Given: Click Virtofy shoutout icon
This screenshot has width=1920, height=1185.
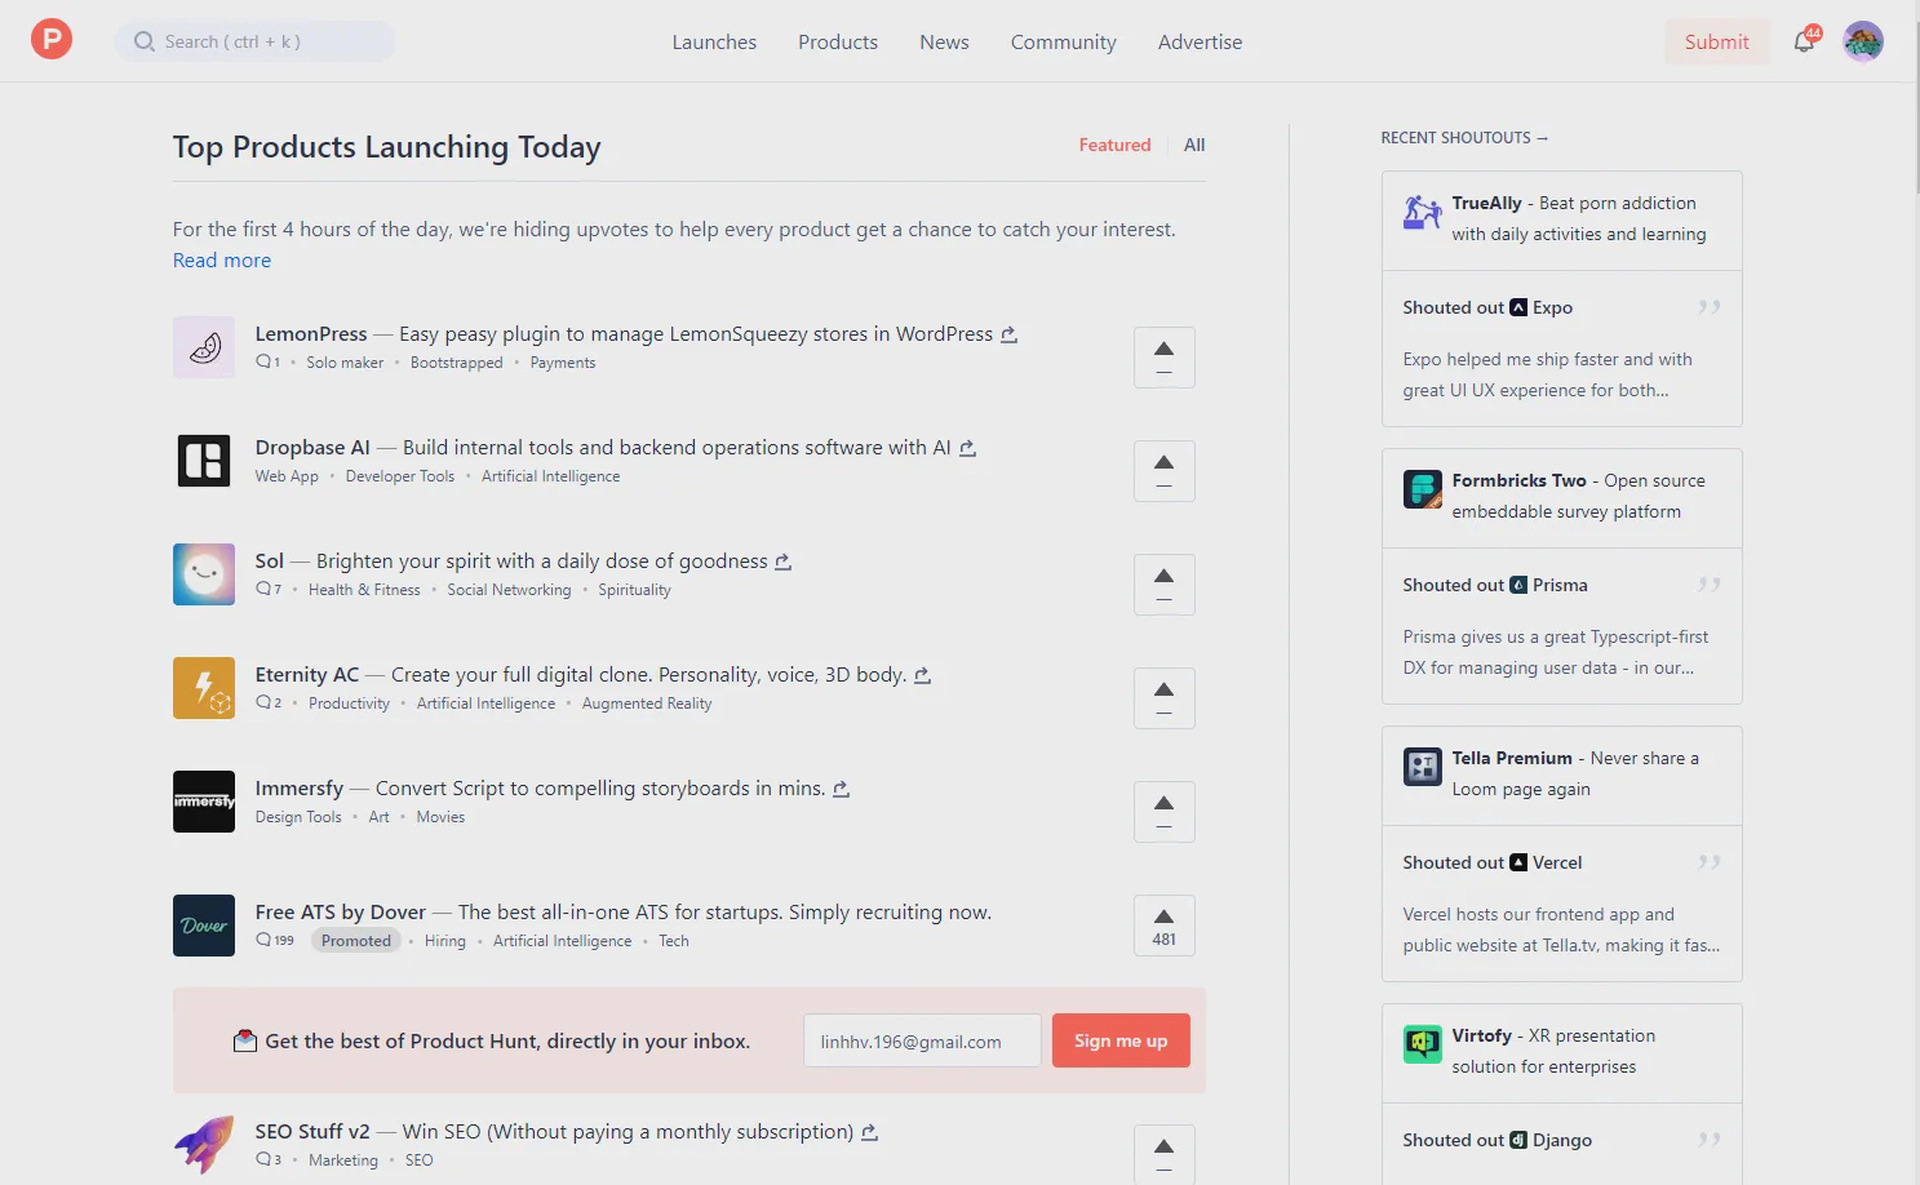Looking at the screenshot, I should [1422, 1044].
